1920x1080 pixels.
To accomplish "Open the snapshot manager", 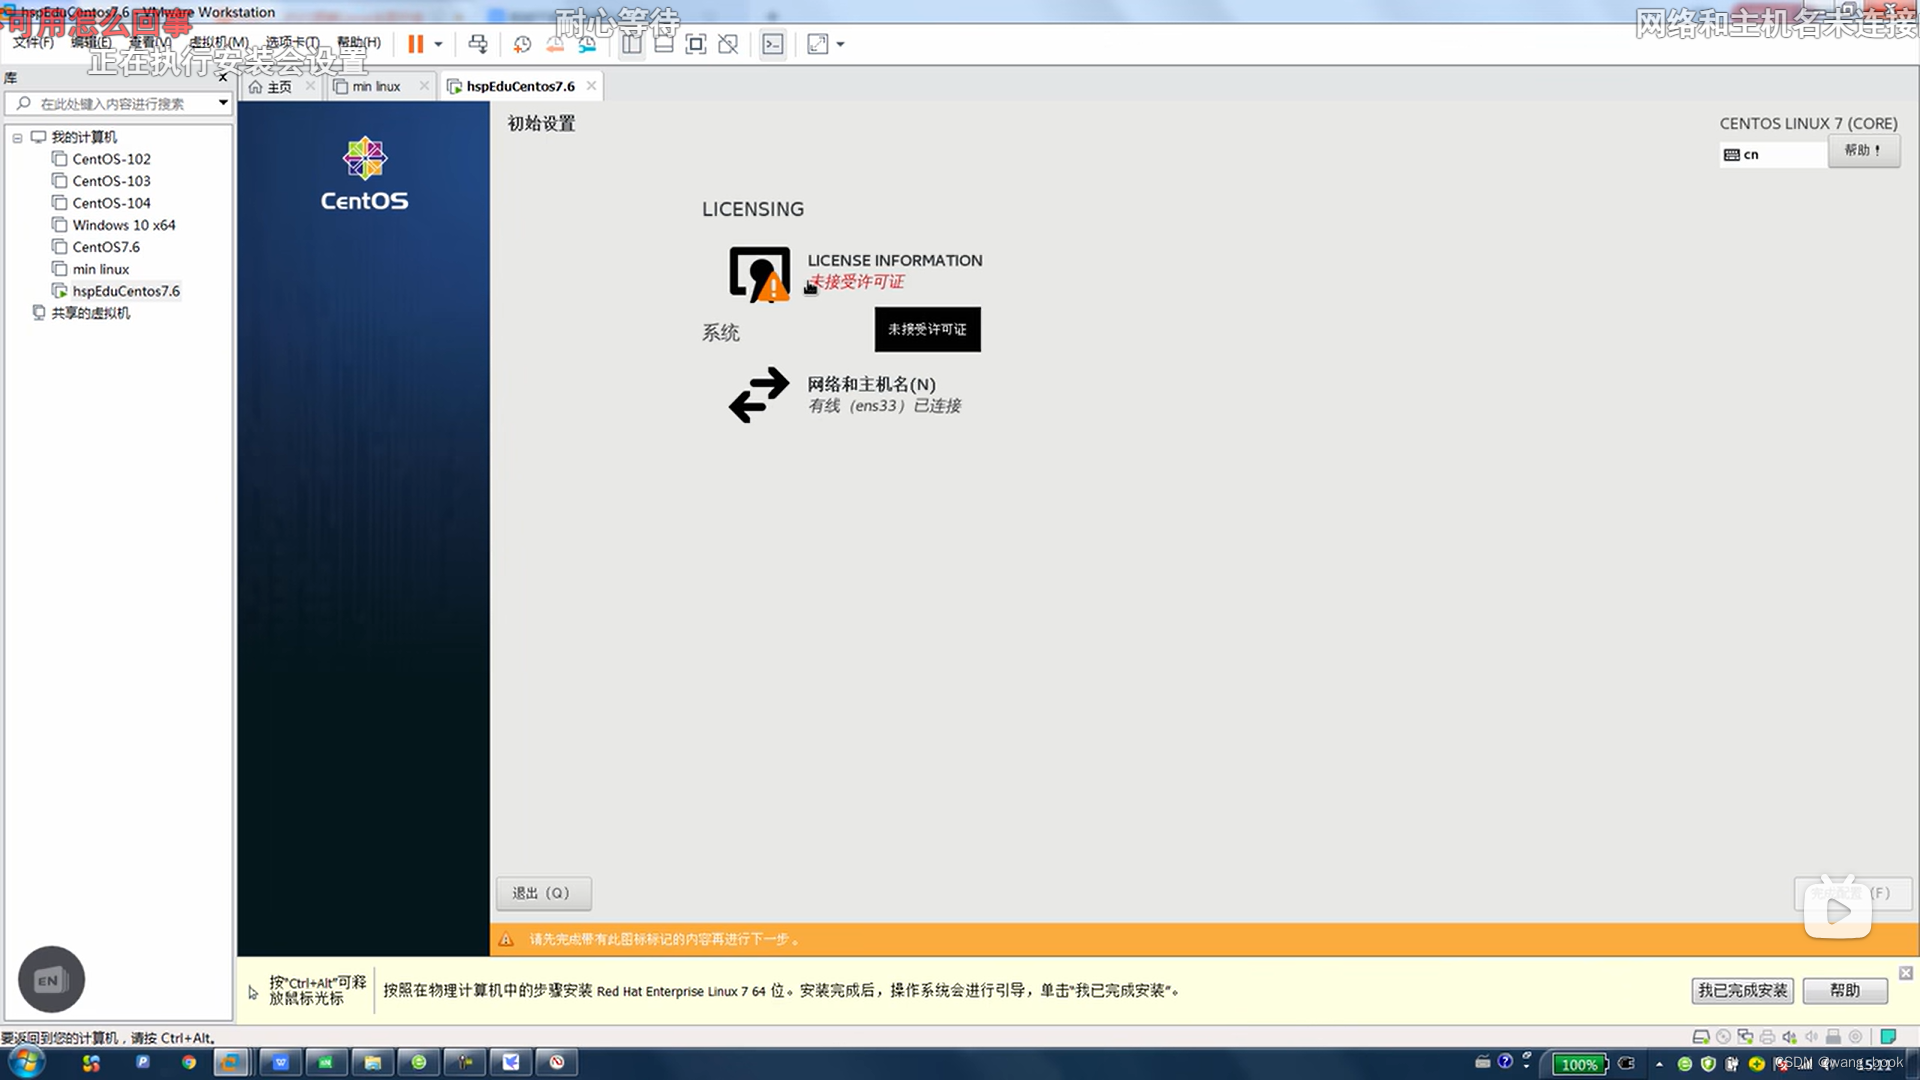I will coord(587,44).
